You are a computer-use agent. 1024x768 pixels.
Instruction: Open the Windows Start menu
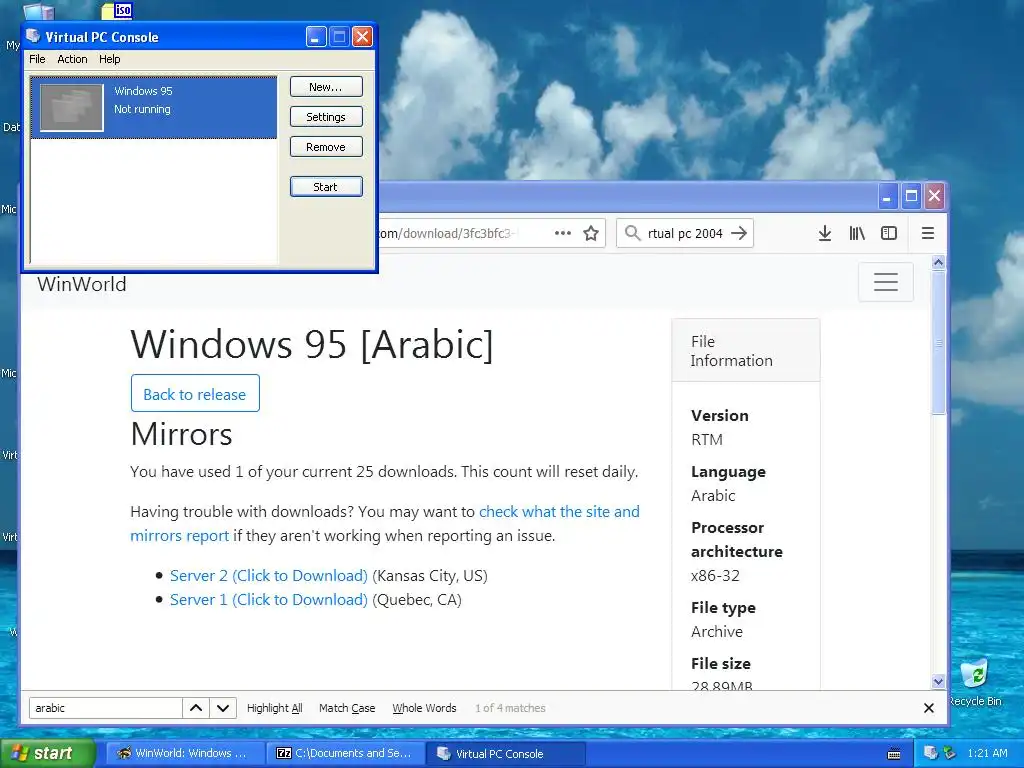click(x=48, y=753)
